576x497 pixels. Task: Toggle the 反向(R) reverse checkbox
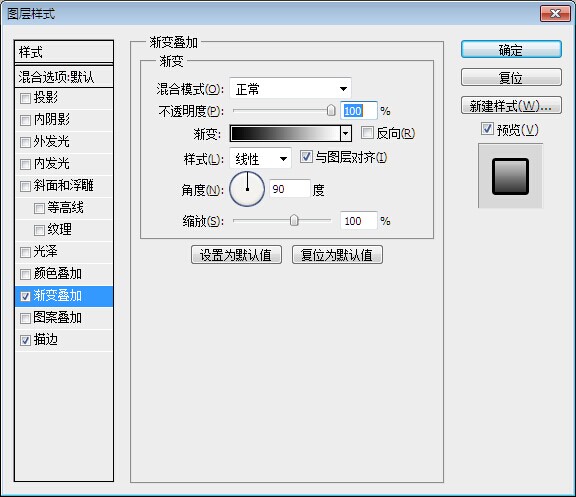pyautogui.click(x=367, y=133)
